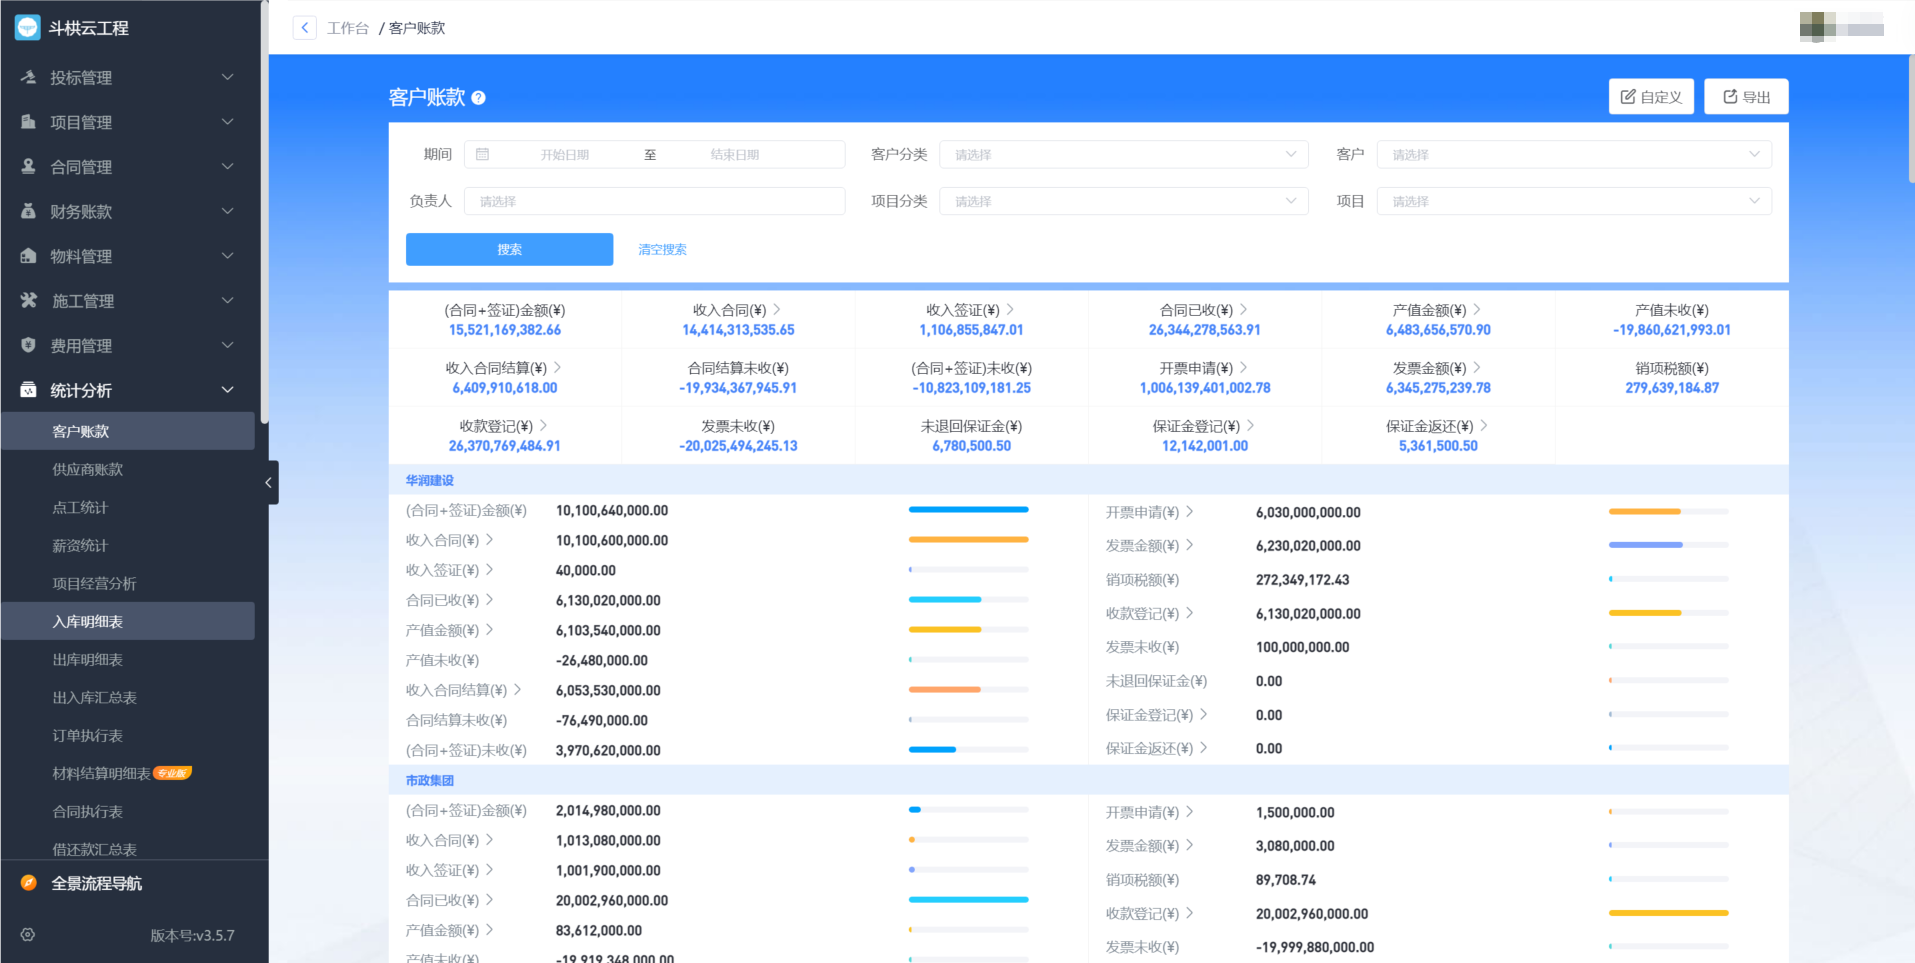The height and width of the screenshot is (963, 1915).
Task: Open the 客户分类 dropdown
Action: coord(1123,154)
